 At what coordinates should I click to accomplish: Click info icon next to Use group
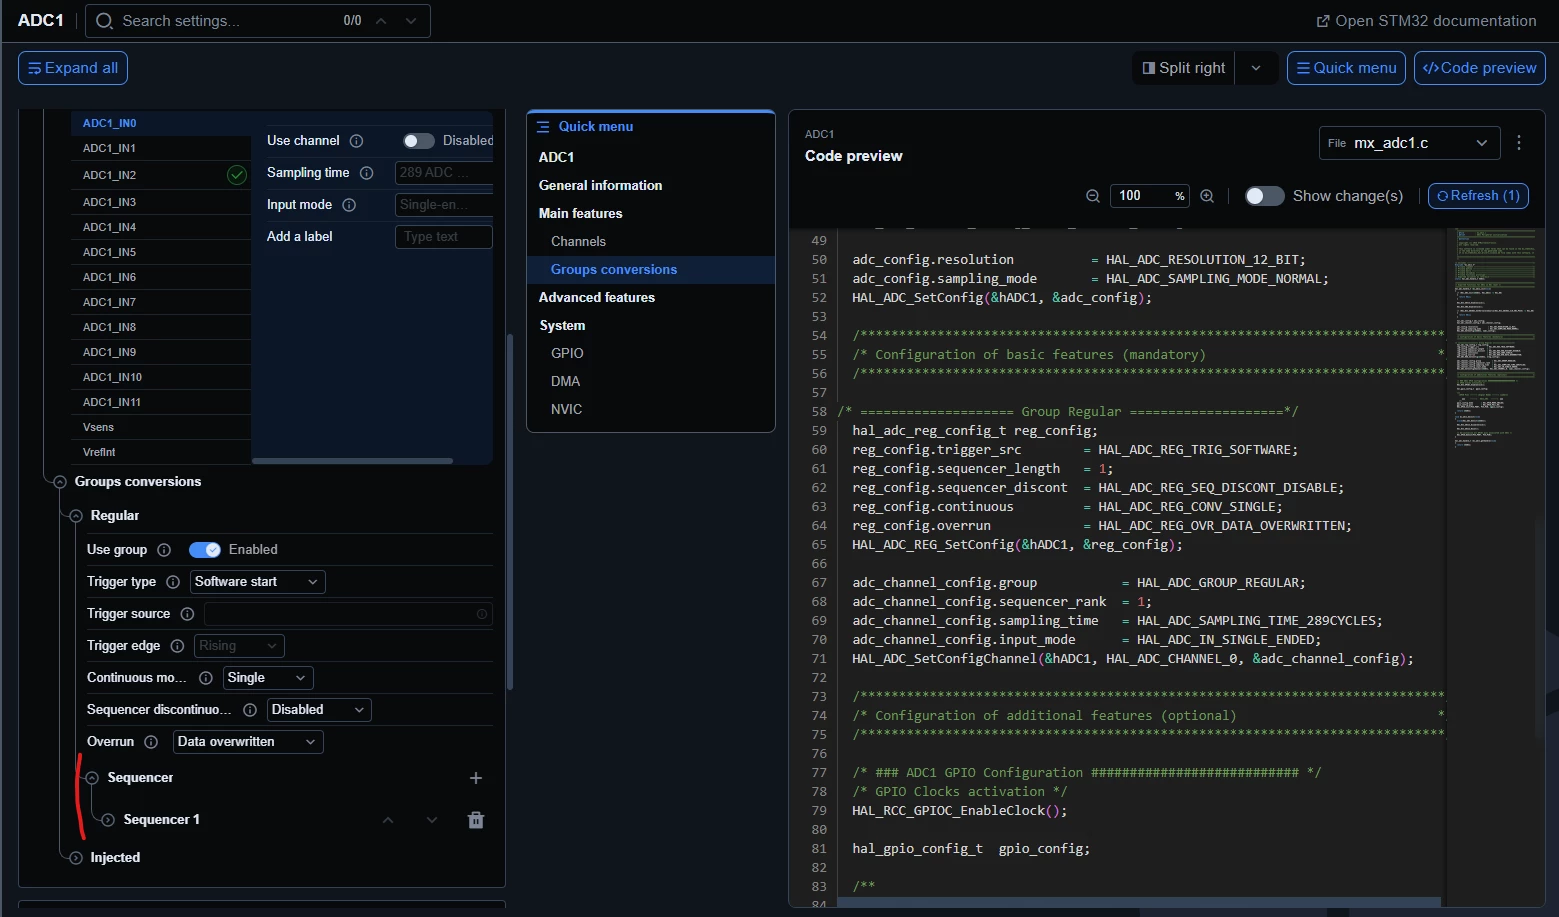click(x=164, y=550)
